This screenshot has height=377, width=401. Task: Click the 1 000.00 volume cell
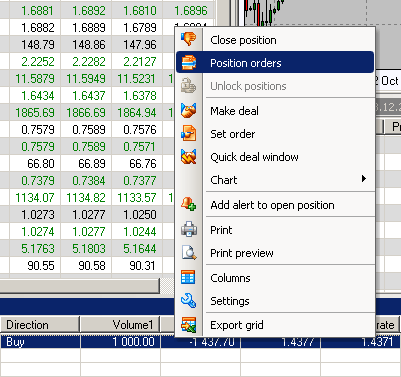120,342
